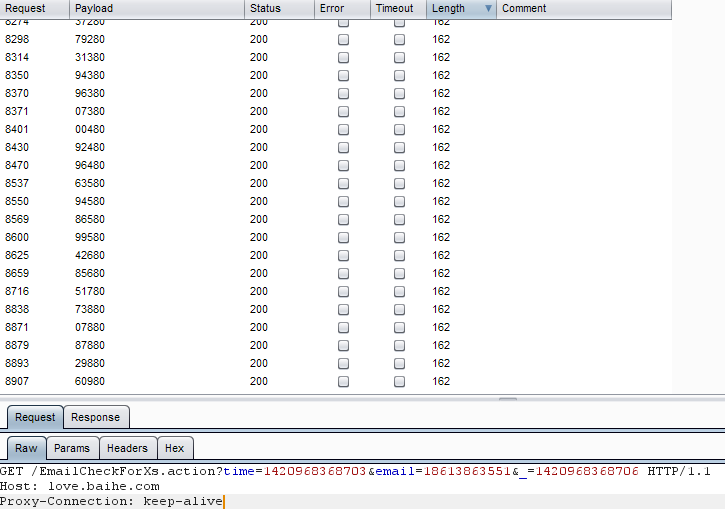
Task: Click the time parameter value 1420968368703
Action: [x=315, y=472]
